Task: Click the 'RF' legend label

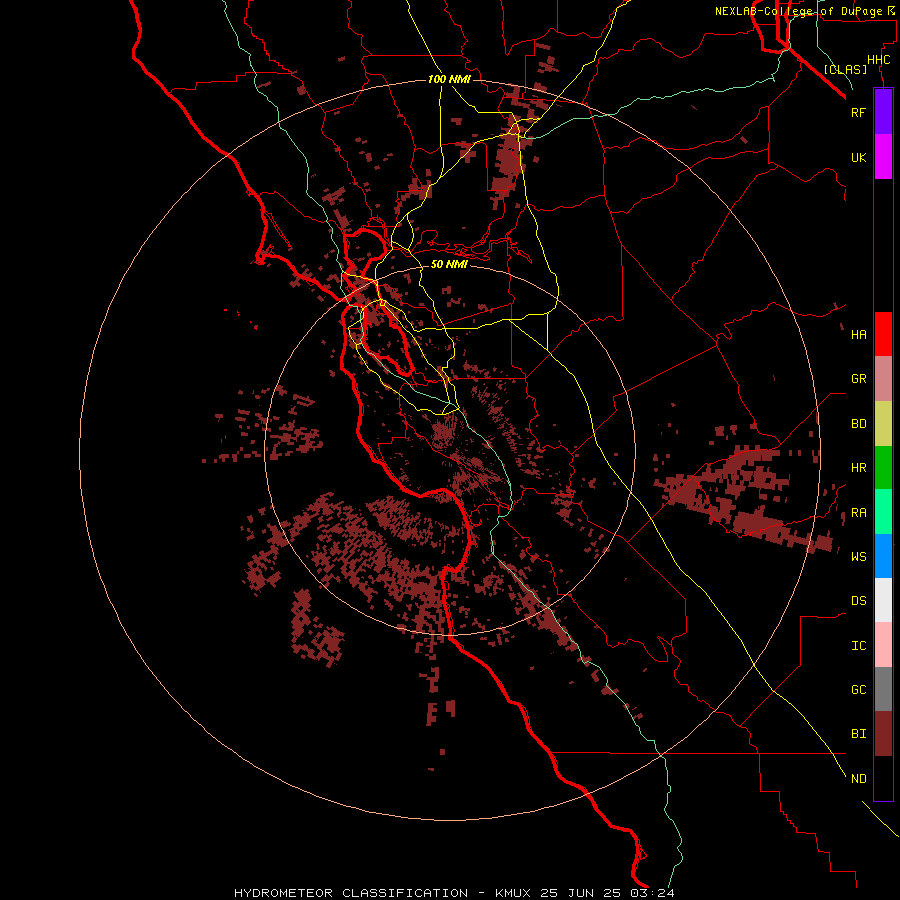Action: [x=858, y=112]
